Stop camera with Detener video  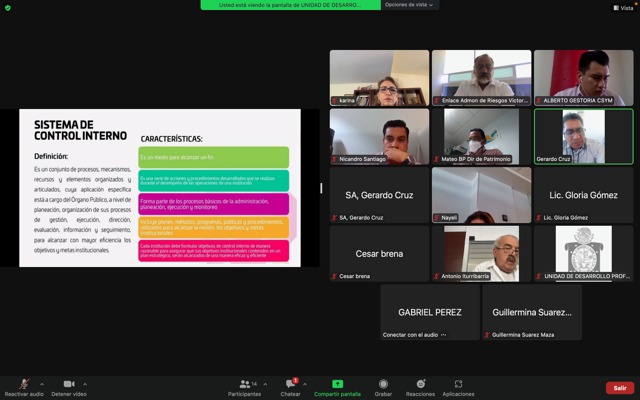point(68,385)
